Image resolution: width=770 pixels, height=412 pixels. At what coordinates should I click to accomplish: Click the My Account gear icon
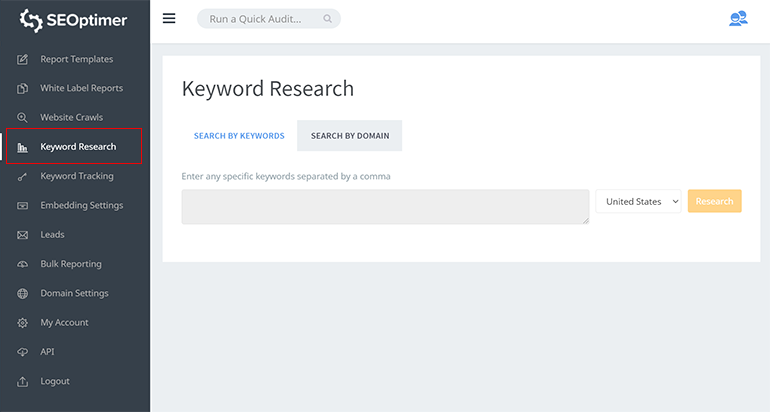point(22,323)
